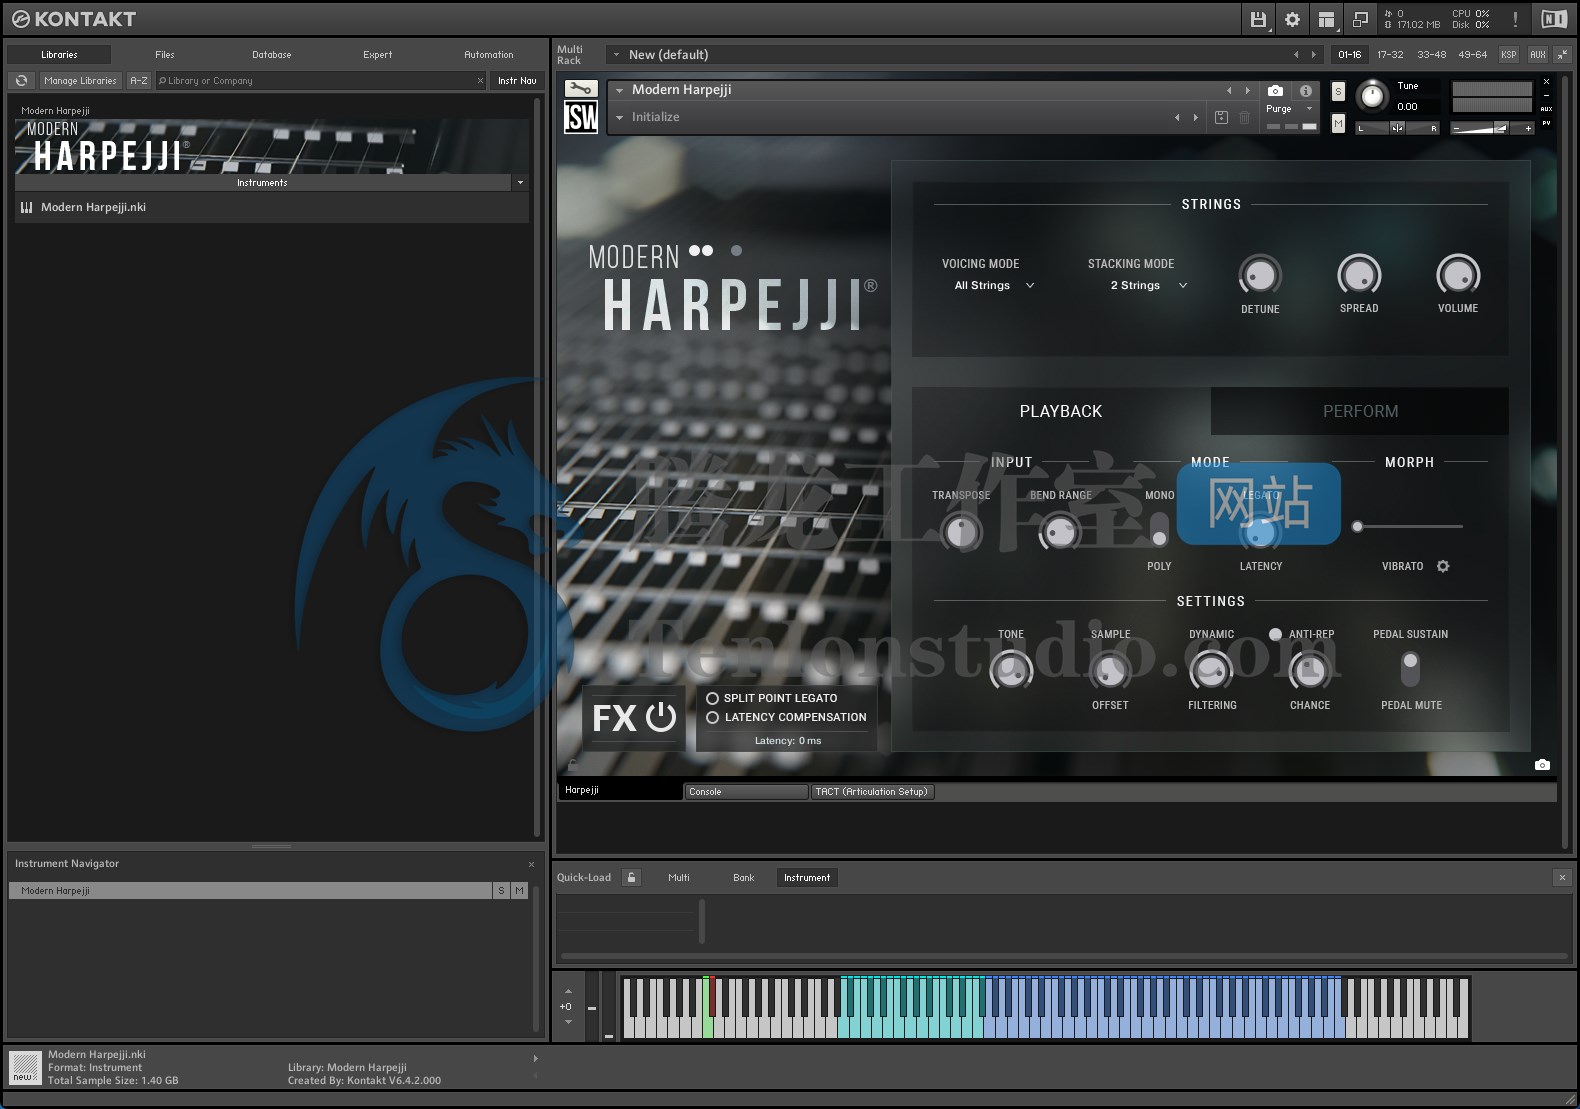Open vibrato settings gear icon

click(1443, 566)
